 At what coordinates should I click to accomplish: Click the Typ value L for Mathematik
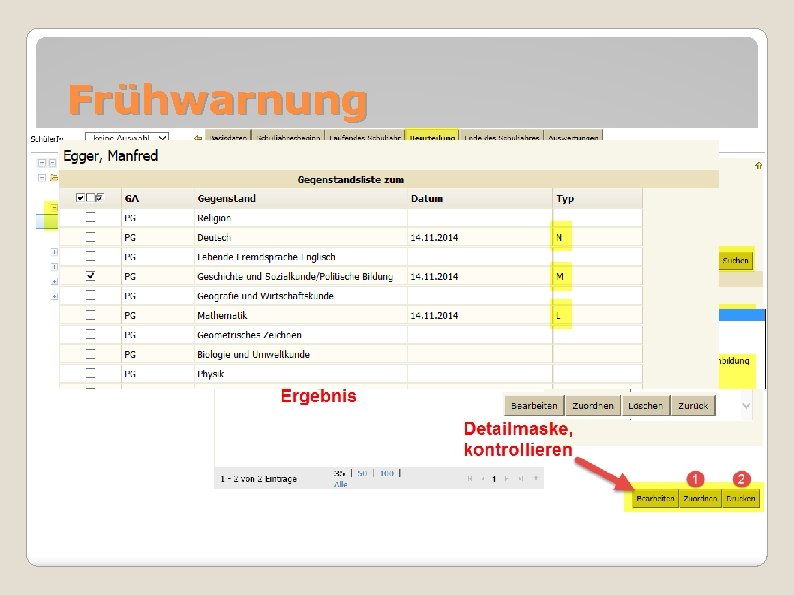pyautogui.click(x=559, y=315)
